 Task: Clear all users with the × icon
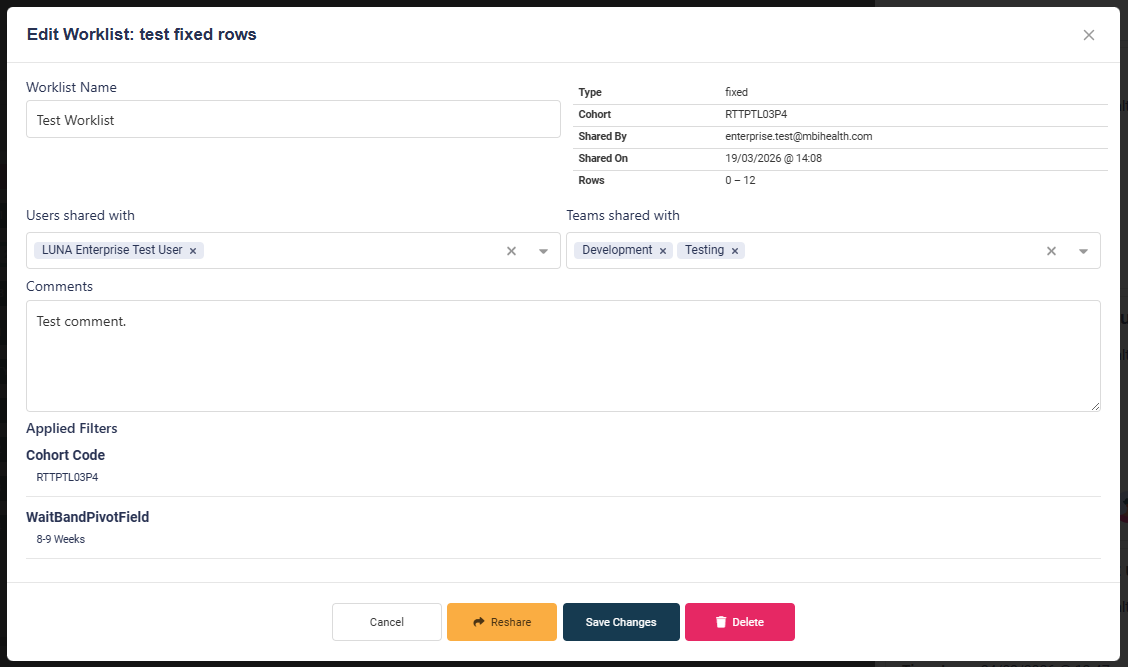click(511, 251)
